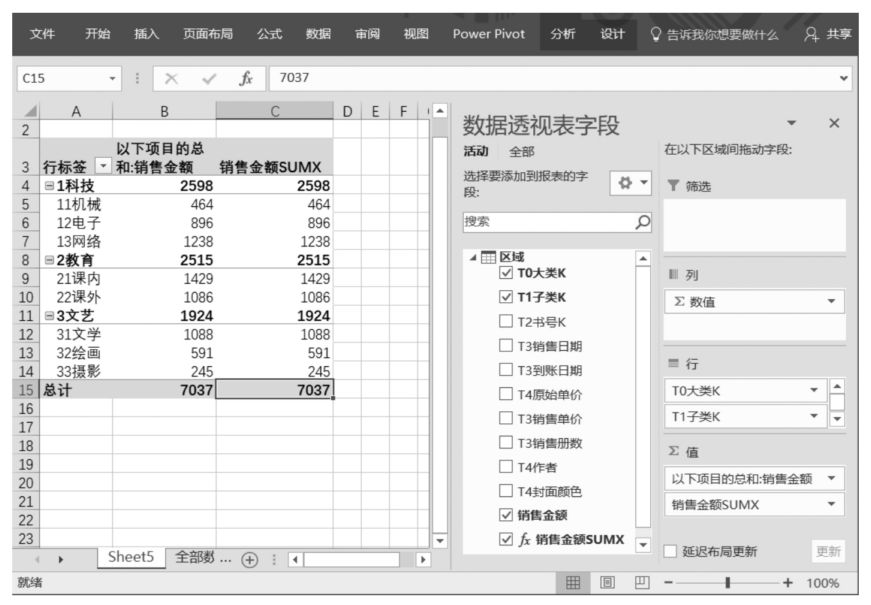Open the Name Box dropdown arrow
871x605 pixels.
coord(113,78)
